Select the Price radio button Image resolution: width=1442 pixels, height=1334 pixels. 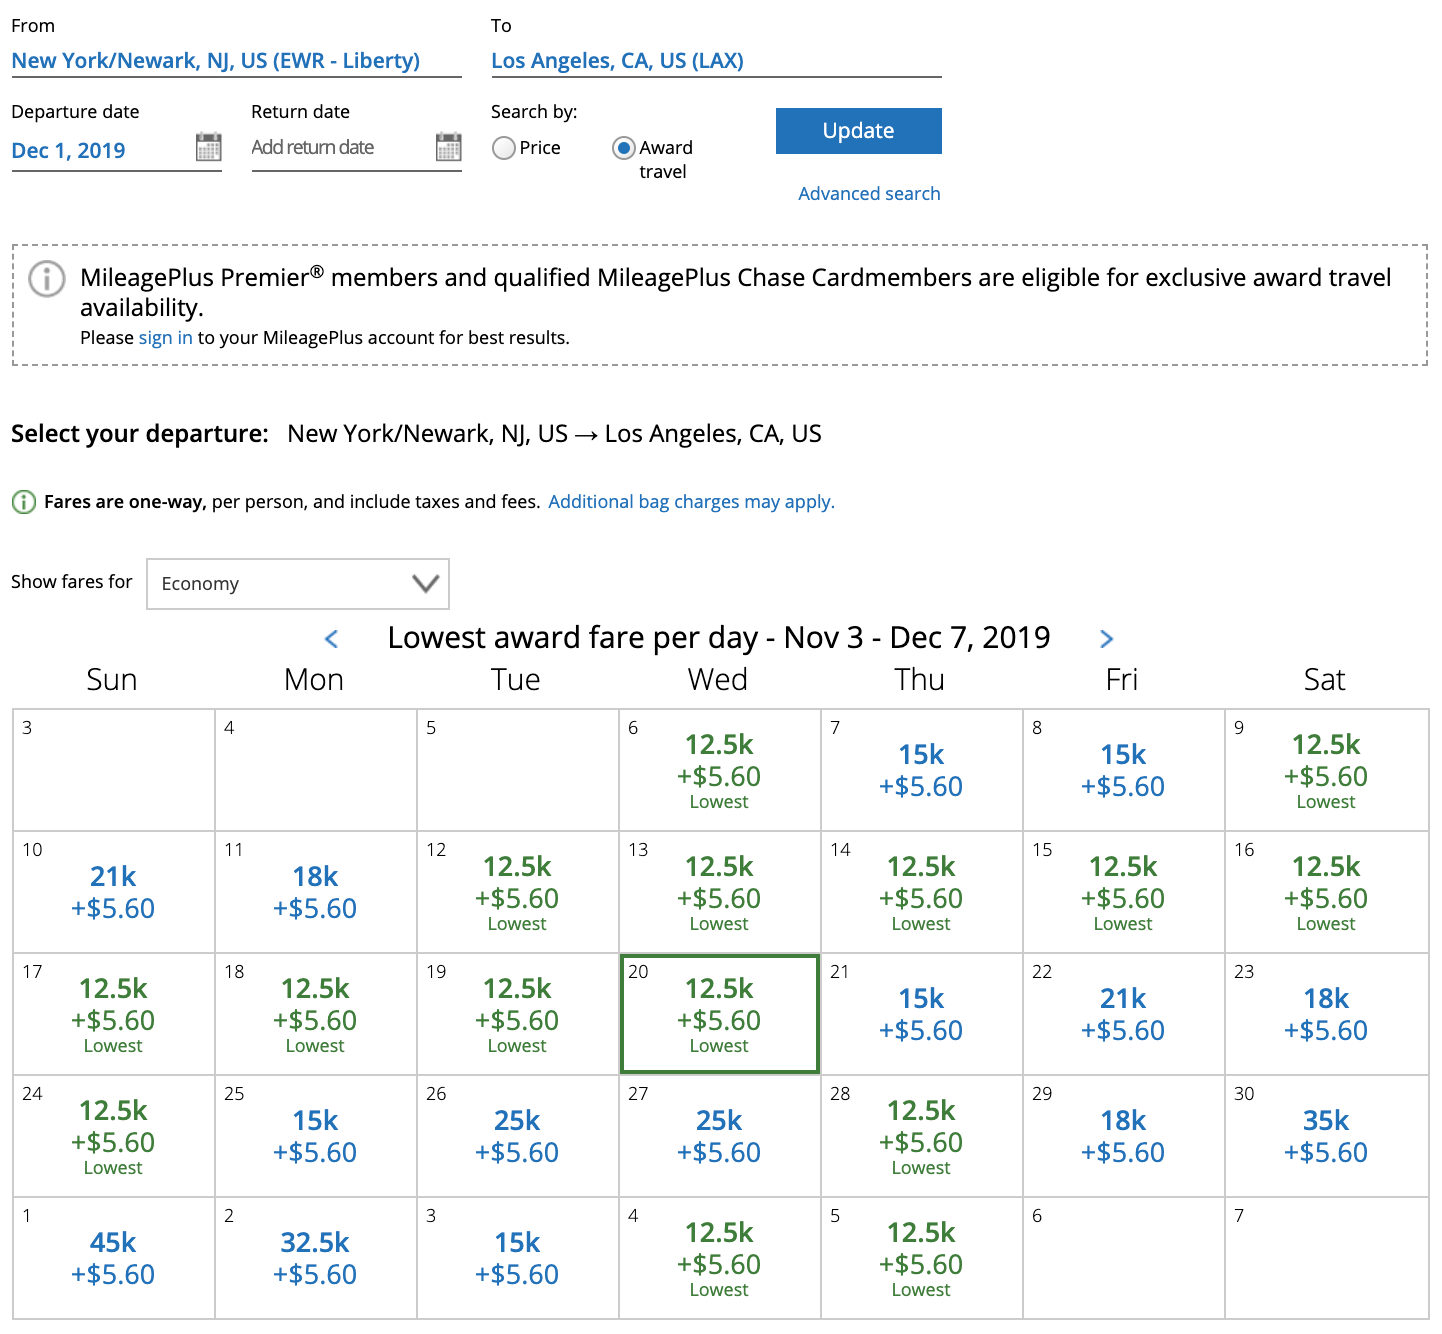(504, 148)
